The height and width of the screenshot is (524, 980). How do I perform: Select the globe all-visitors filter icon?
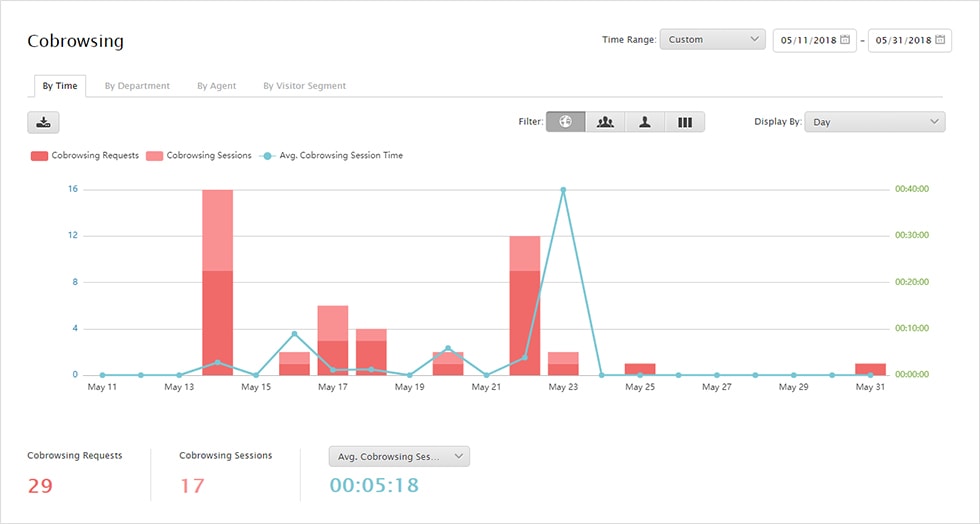(x=566, y=122)
